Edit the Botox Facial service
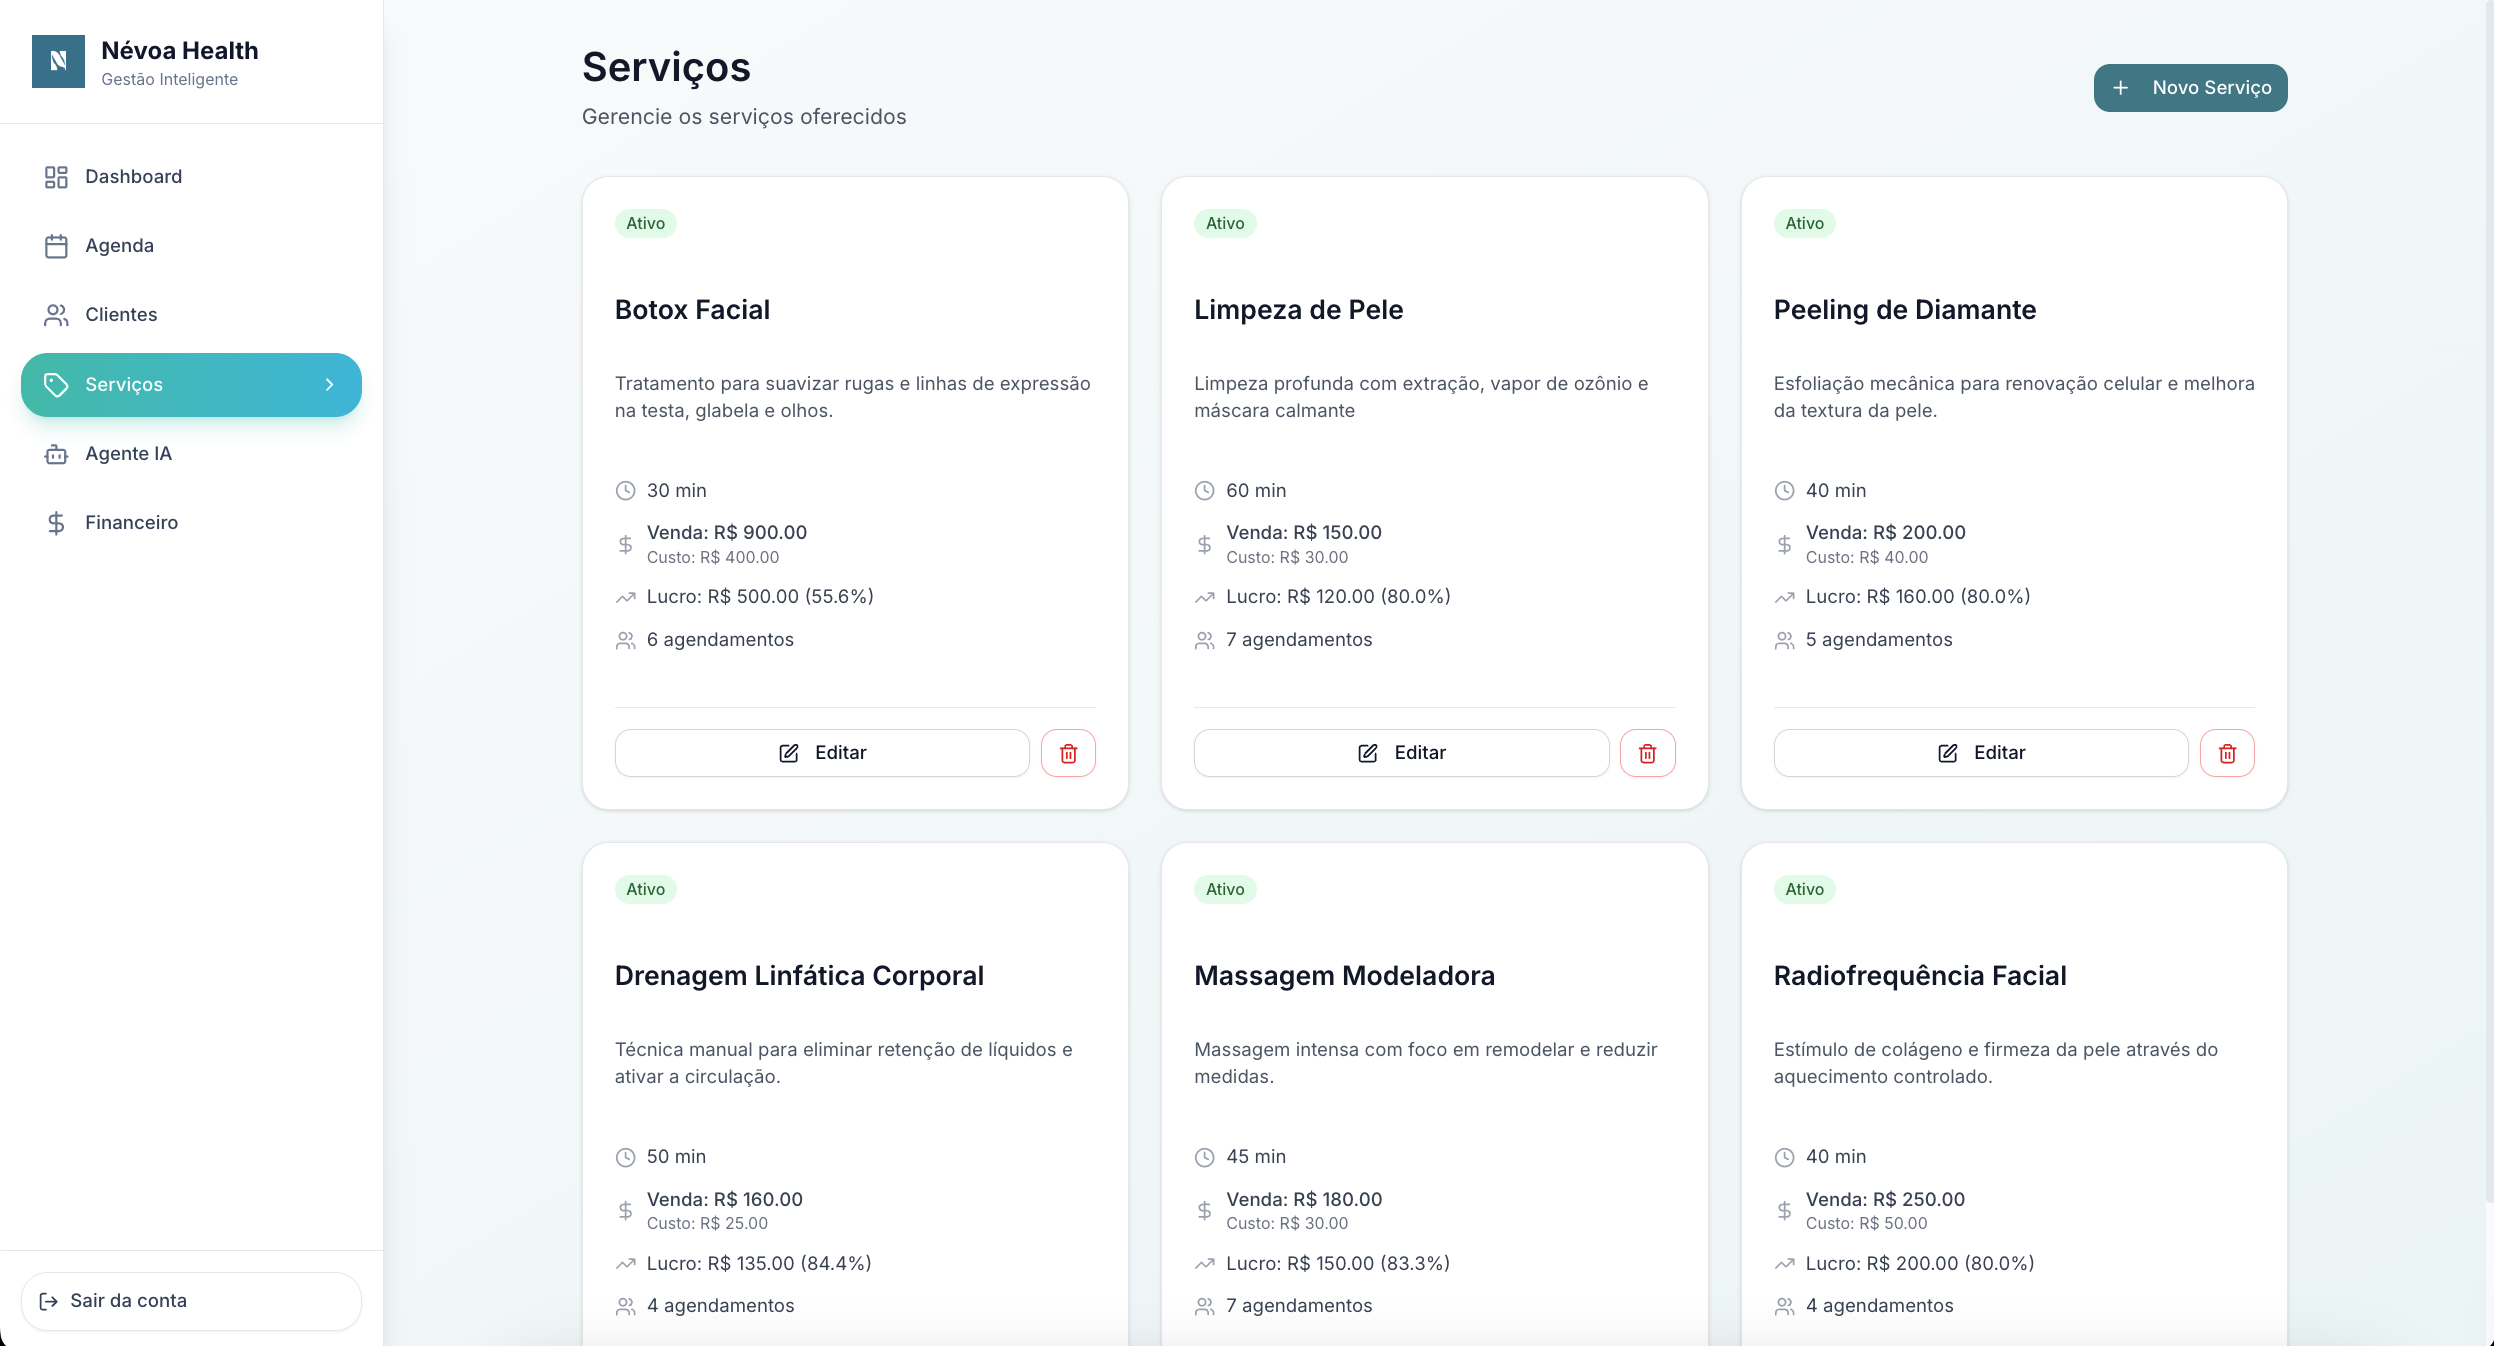This screenshot has width=2494, height=1346. click(821, 753)
